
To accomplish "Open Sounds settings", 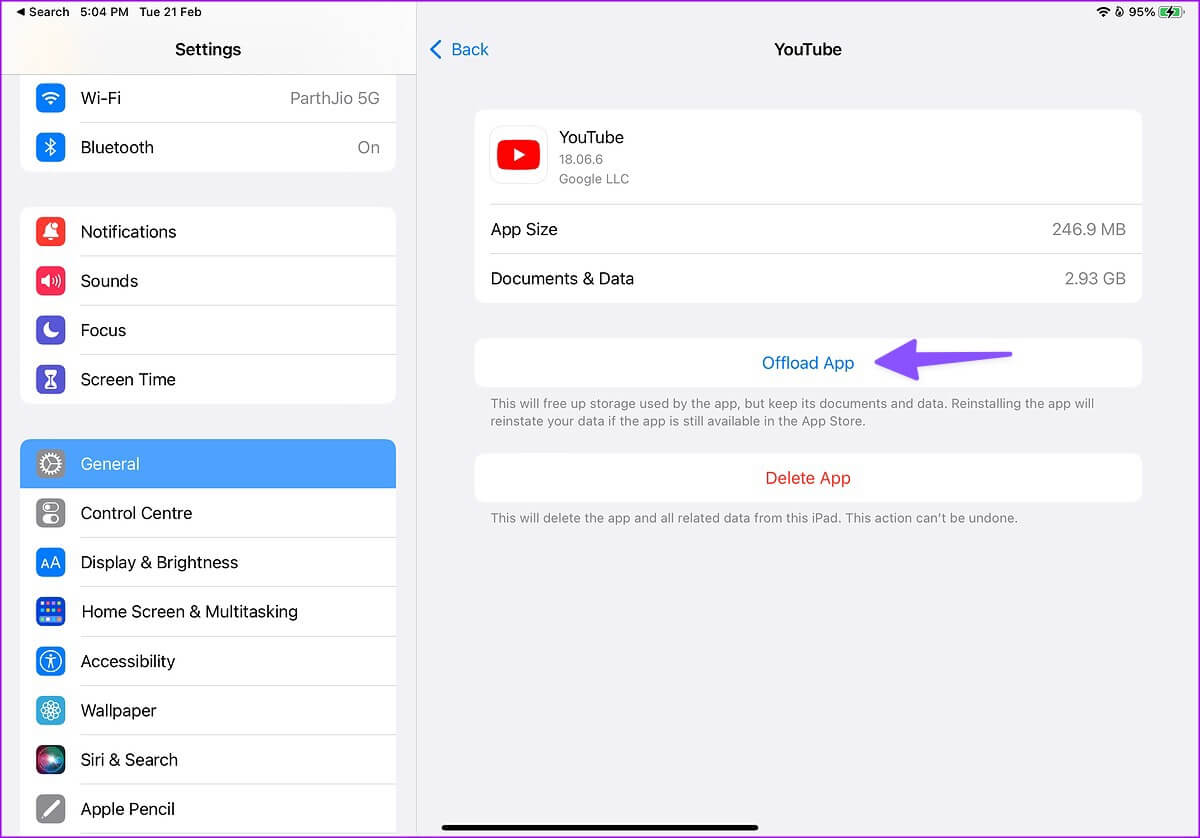I will click(x=208, y=281).
